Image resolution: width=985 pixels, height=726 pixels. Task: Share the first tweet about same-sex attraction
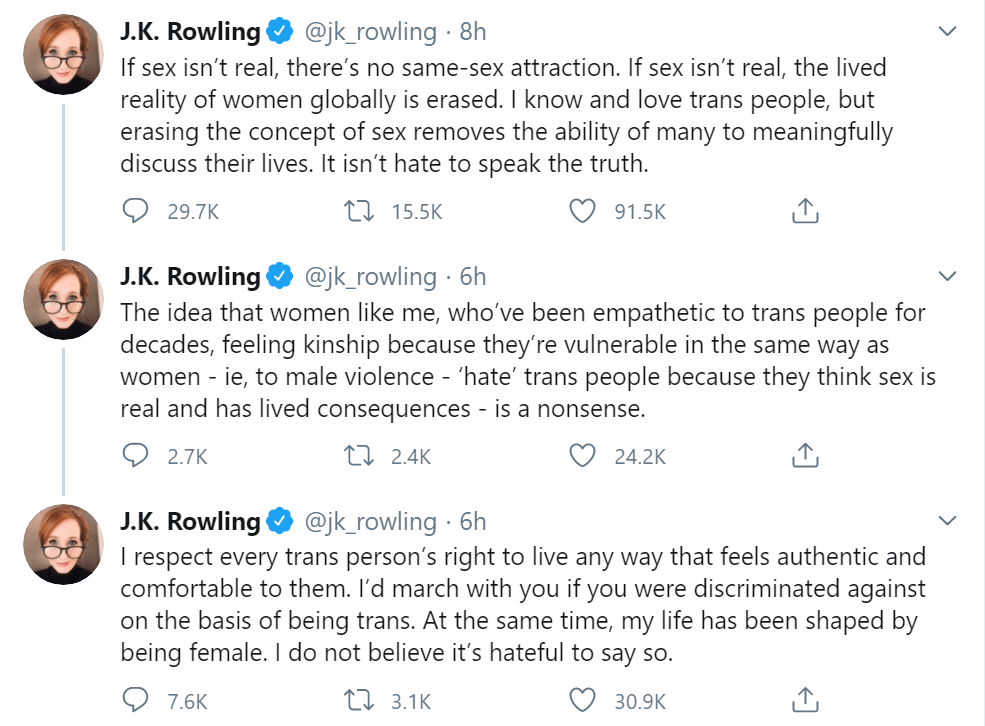pos(805,211)
